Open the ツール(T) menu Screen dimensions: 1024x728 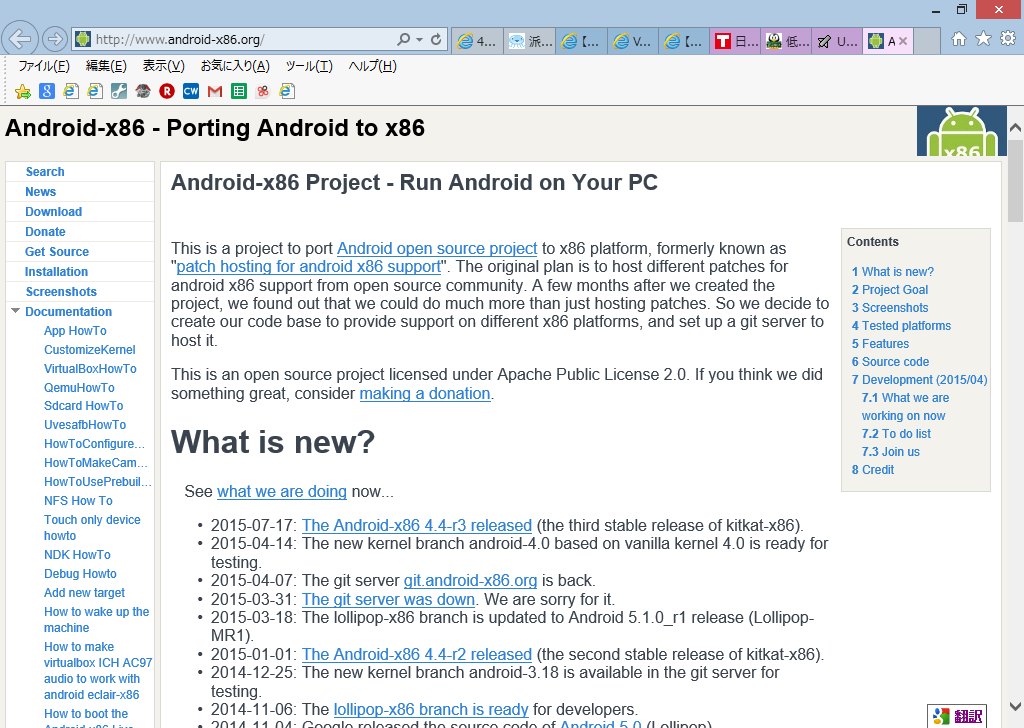309,66
